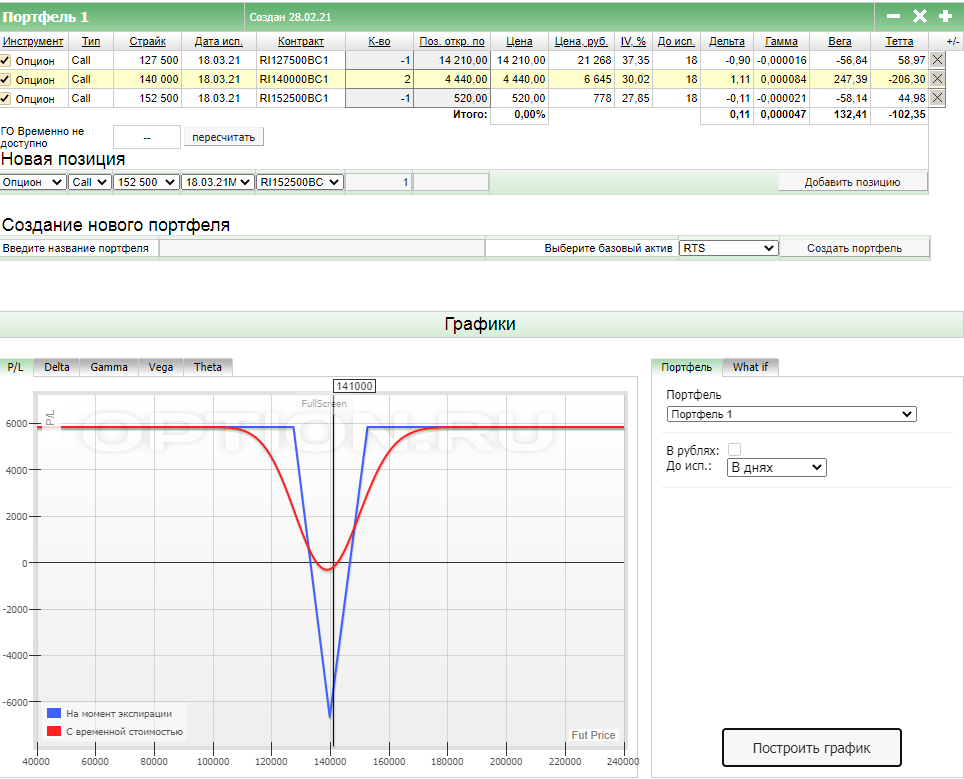Click open price cell 4 440,00

click(x=452, y=79)
